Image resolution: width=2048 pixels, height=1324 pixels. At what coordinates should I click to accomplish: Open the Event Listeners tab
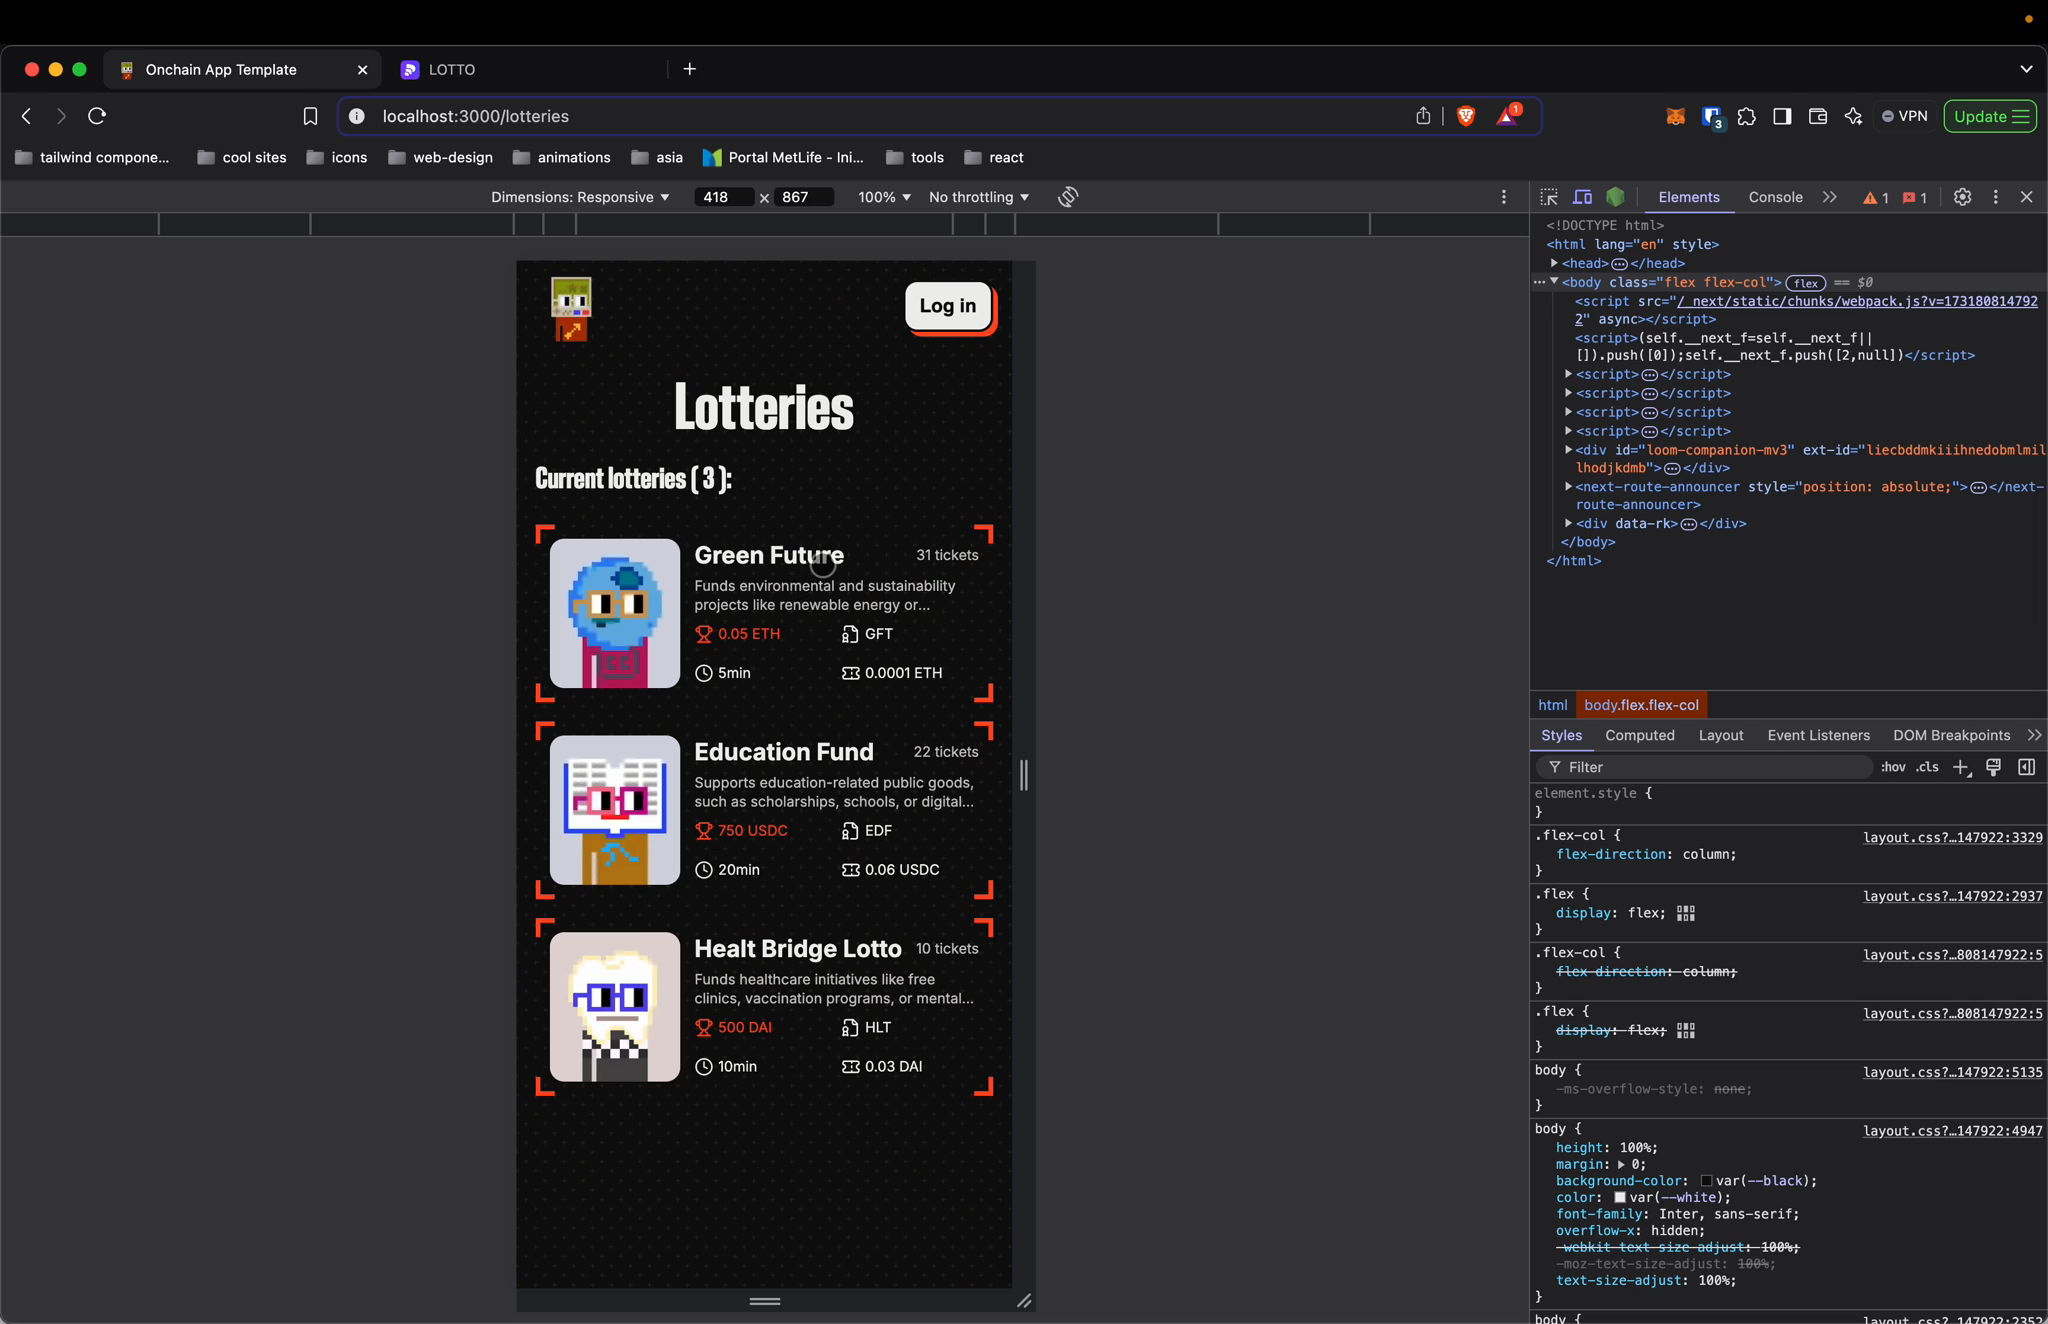(x=1818, y=735)
